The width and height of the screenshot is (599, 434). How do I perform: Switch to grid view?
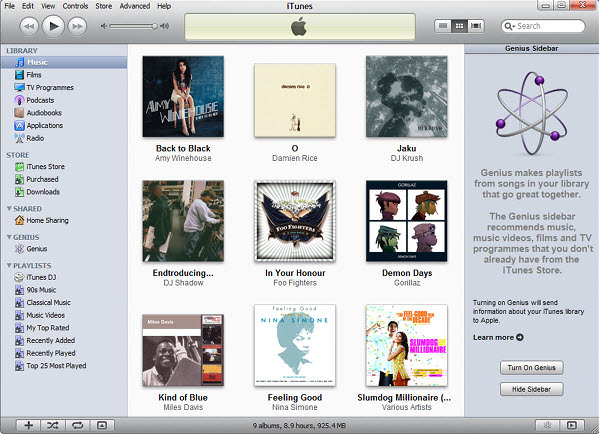click(459, 26)
